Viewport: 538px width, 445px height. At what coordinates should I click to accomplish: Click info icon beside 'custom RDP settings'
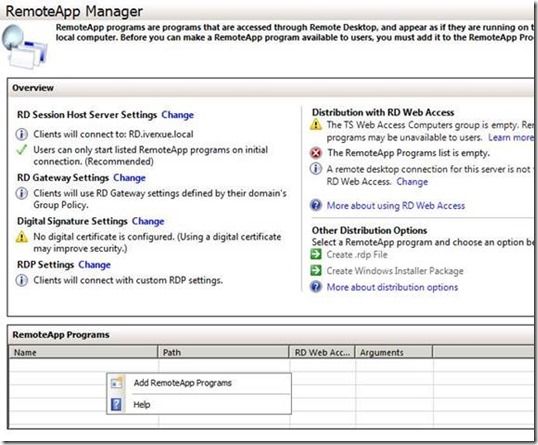[x=22, y=280]
